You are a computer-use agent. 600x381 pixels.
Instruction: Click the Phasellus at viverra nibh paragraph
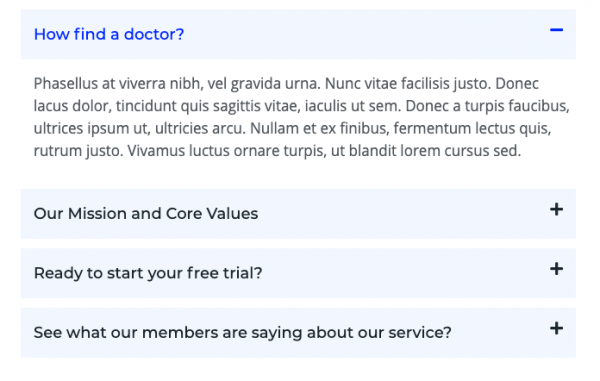tap(302, 117)
